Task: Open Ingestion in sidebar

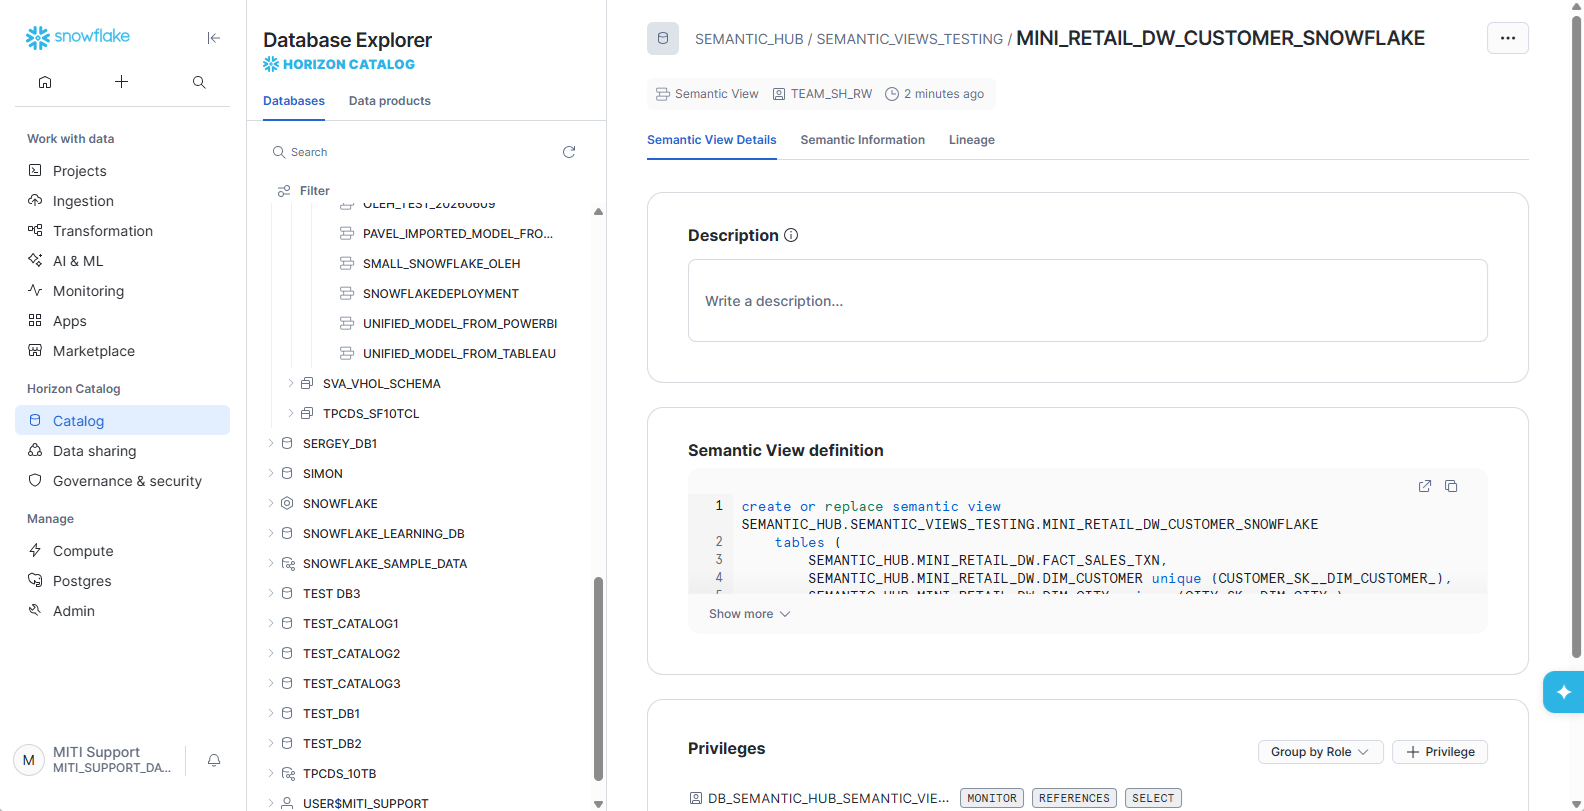Action: [x=122, y=201]
